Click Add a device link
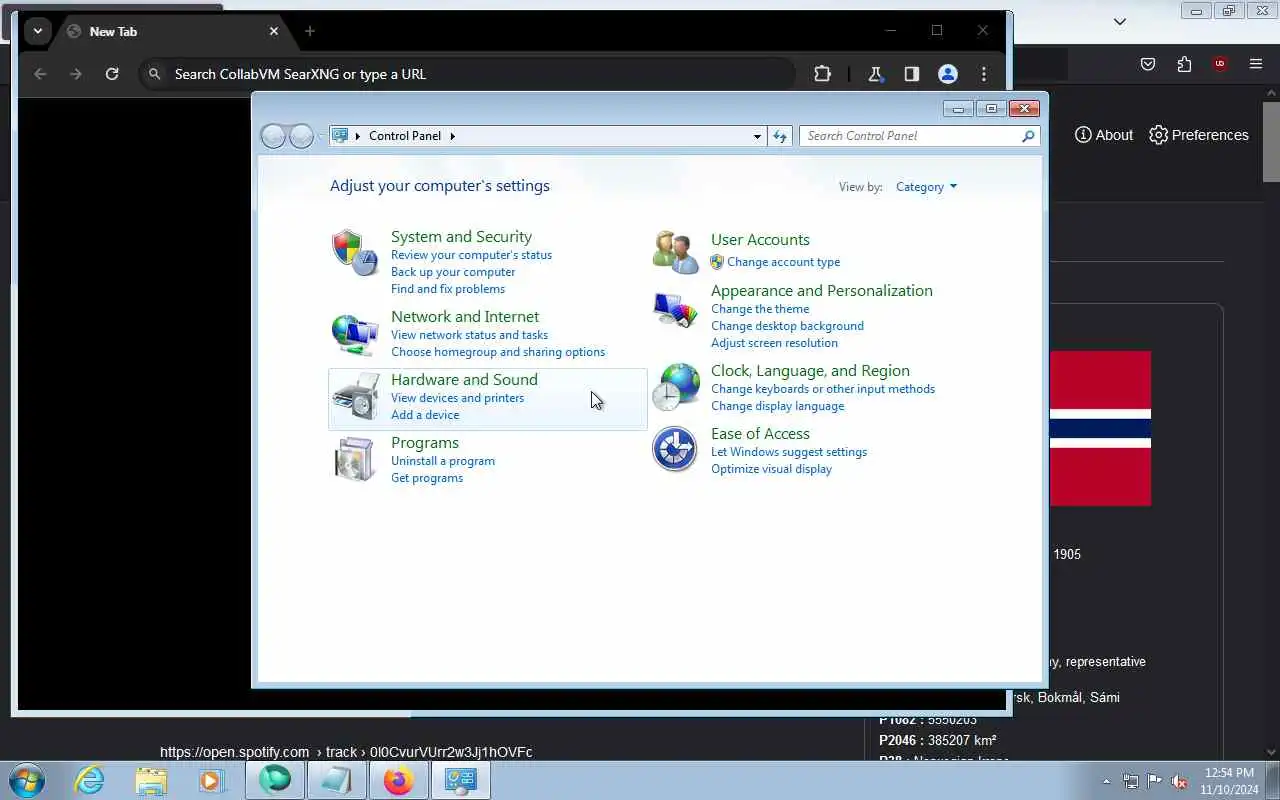 (425, 415)
